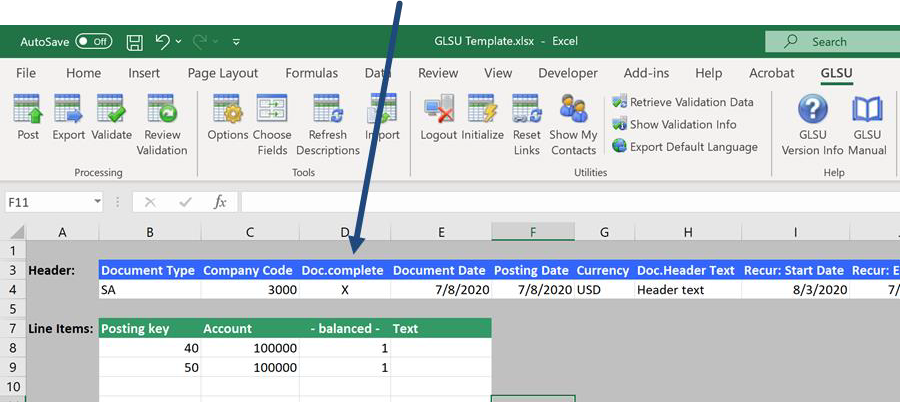Select column F header
Screen dimensions: 900x402
click(533, 232)
